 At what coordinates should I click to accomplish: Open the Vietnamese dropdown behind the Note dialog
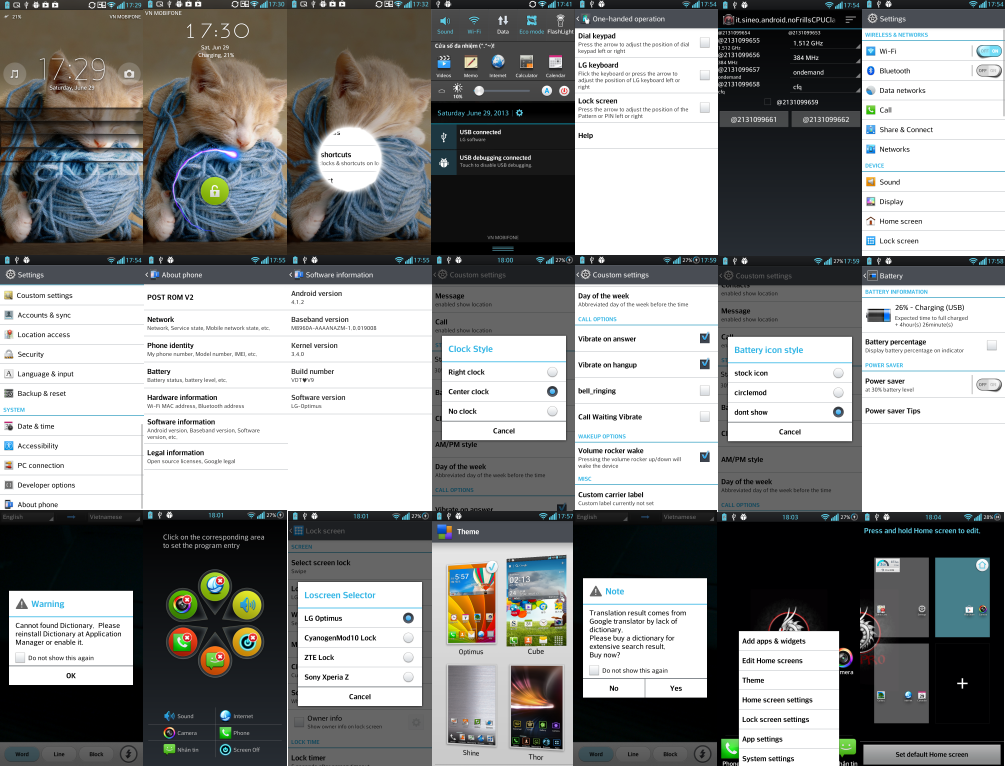(687, 517)
